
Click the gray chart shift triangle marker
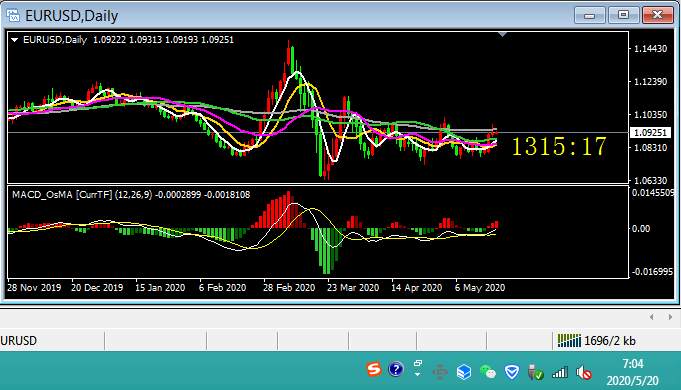point(502,34)
